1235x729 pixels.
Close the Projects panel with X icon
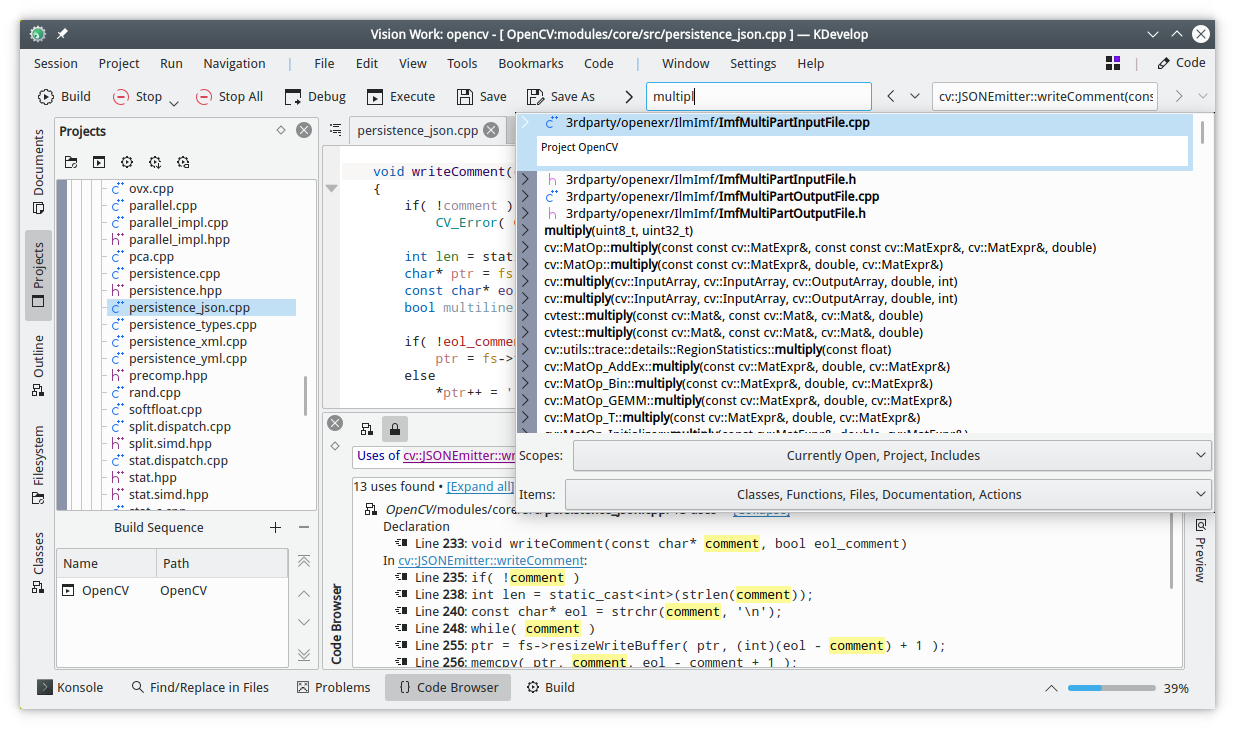(304, 131)
